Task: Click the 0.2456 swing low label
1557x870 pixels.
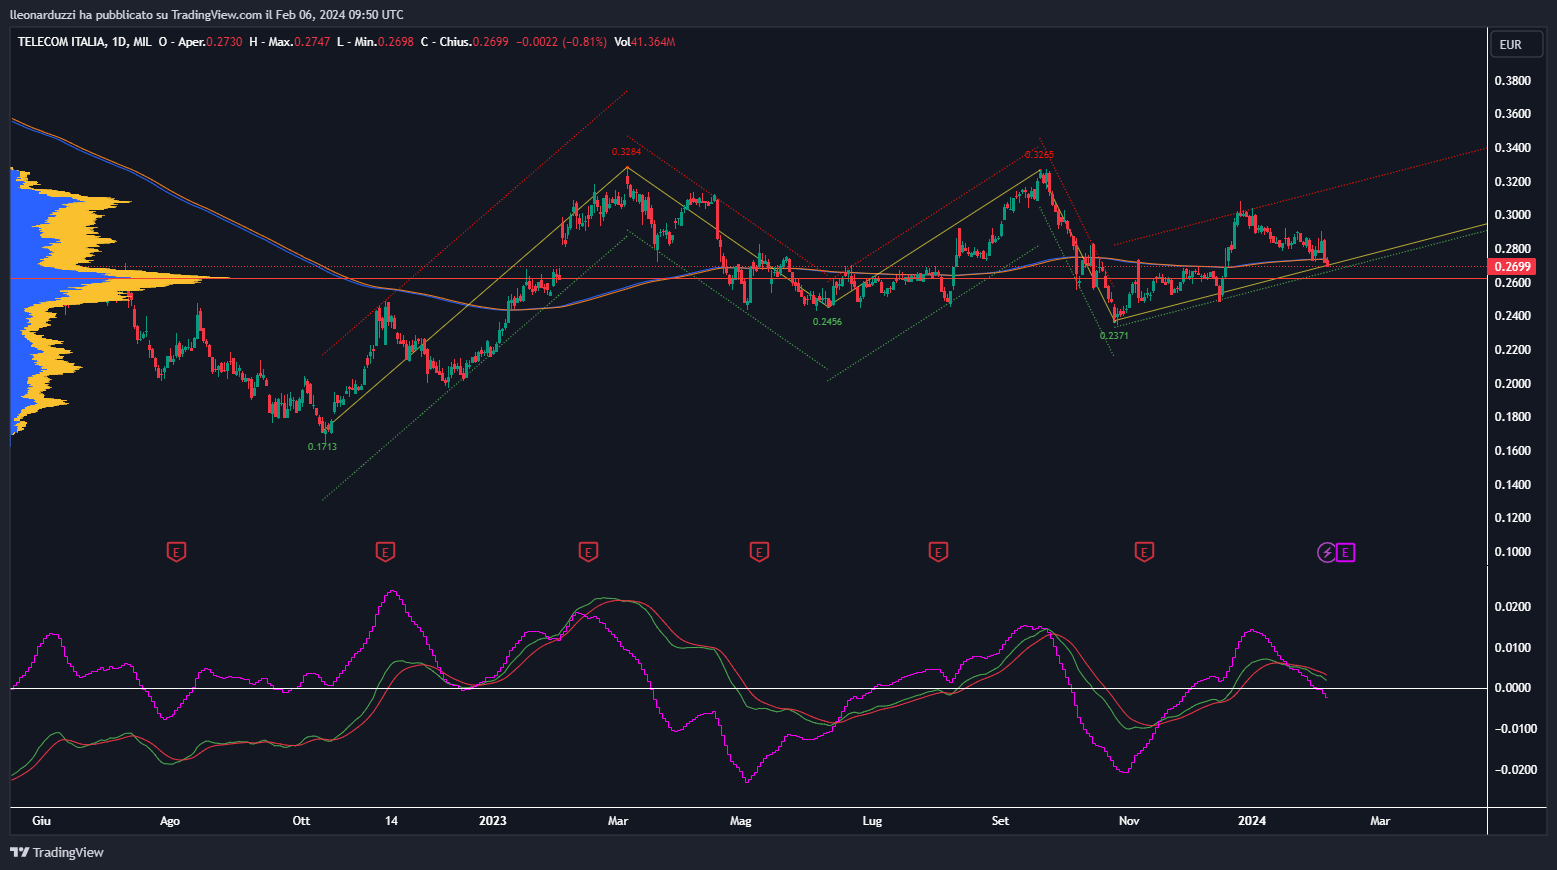Action: tap(827, 322)
